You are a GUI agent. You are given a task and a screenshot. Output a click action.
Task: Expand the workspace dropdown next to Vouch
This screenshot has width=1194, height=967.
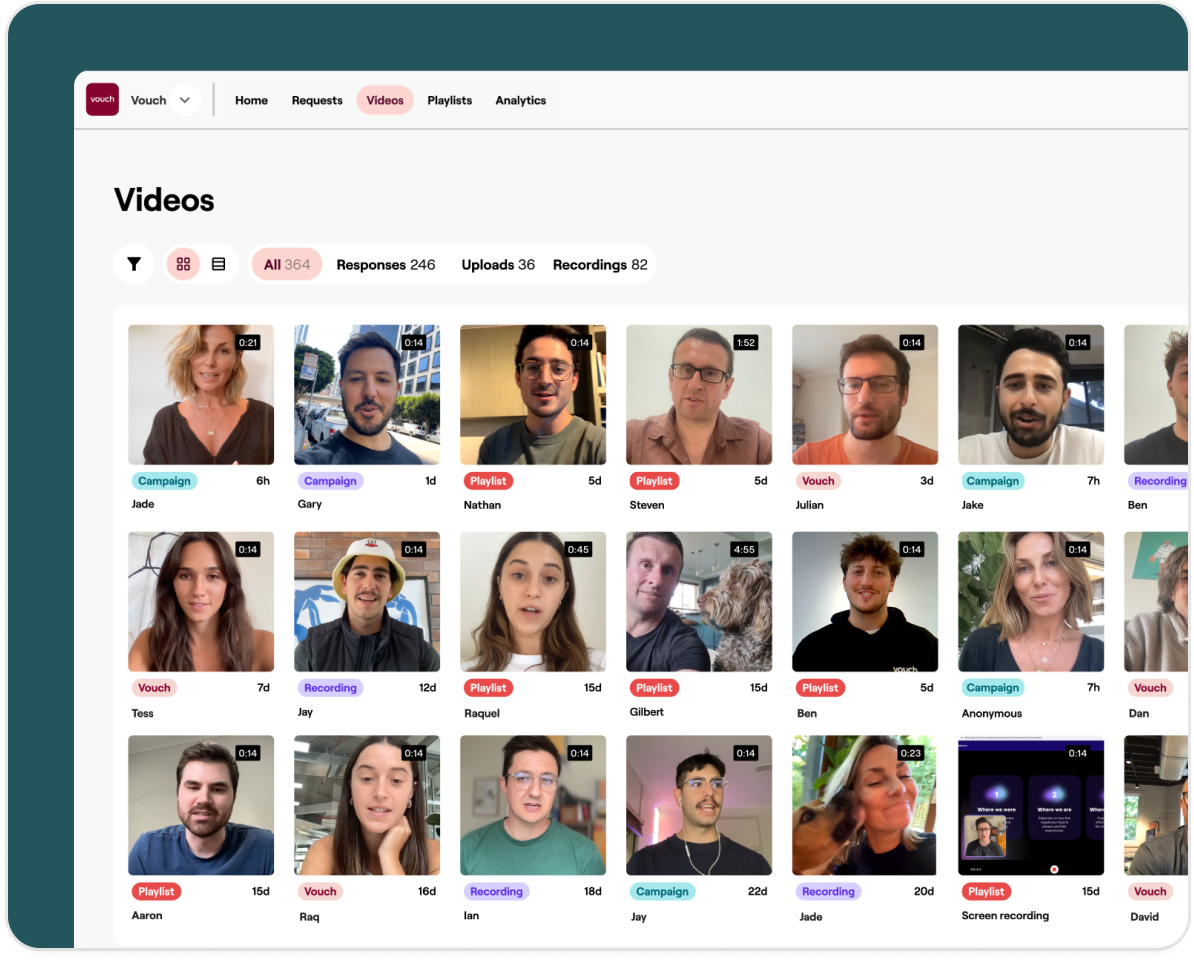[185, 100]
